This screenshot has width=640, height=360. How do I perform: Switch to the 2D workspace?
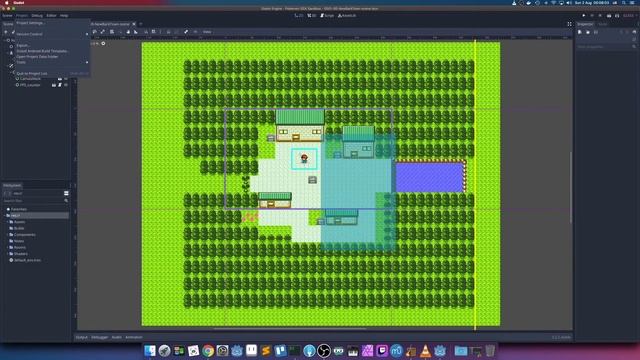pos(299,16)
